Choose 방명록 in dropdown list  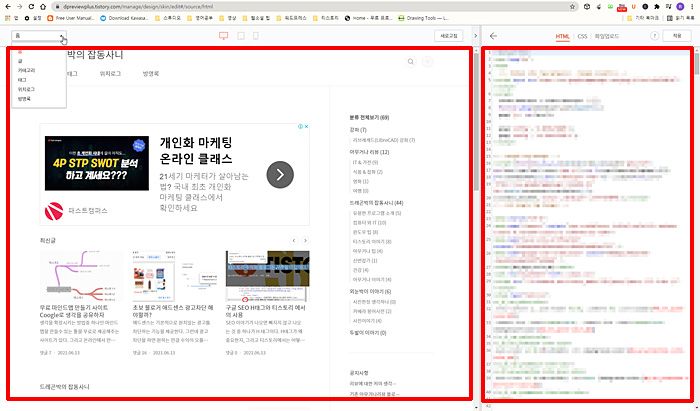(24, 99)
